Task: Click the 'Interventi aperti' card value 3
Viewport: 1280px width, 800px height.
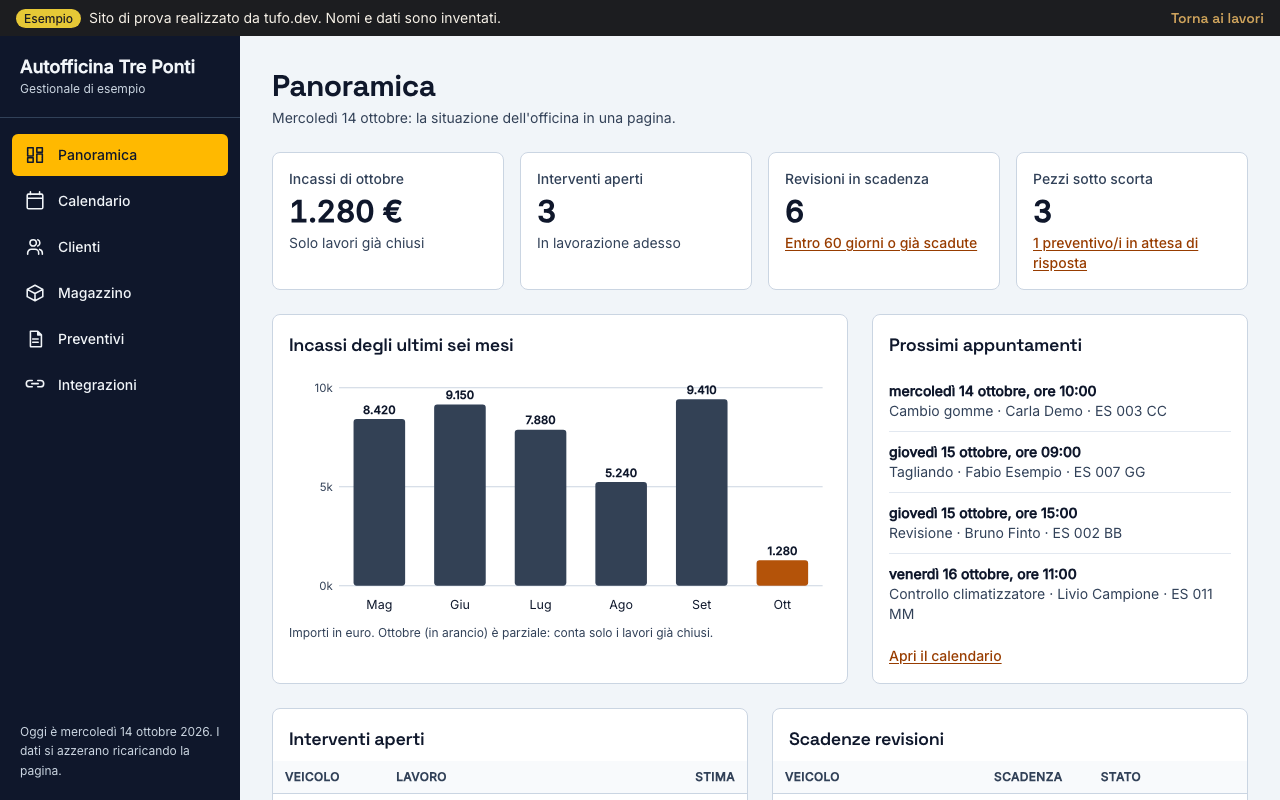Action: pyautogui.click(x=546, y=212)
